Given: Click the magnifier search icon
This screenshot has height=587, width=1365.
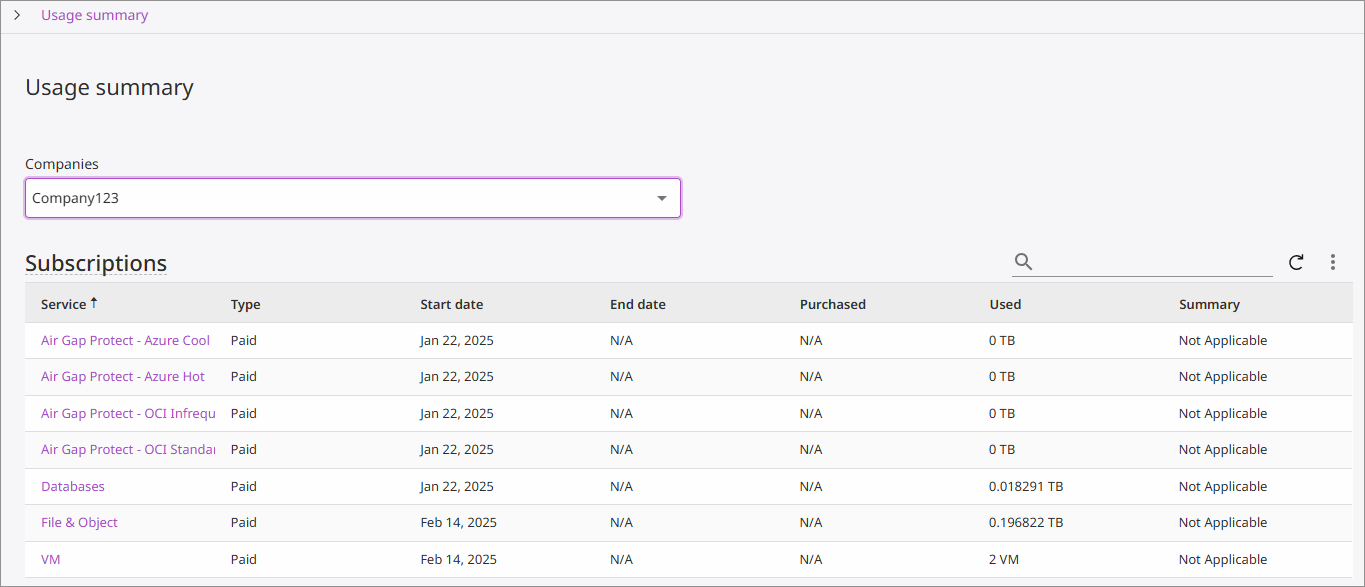Looking at the screenshot, I should (1023, 262).
